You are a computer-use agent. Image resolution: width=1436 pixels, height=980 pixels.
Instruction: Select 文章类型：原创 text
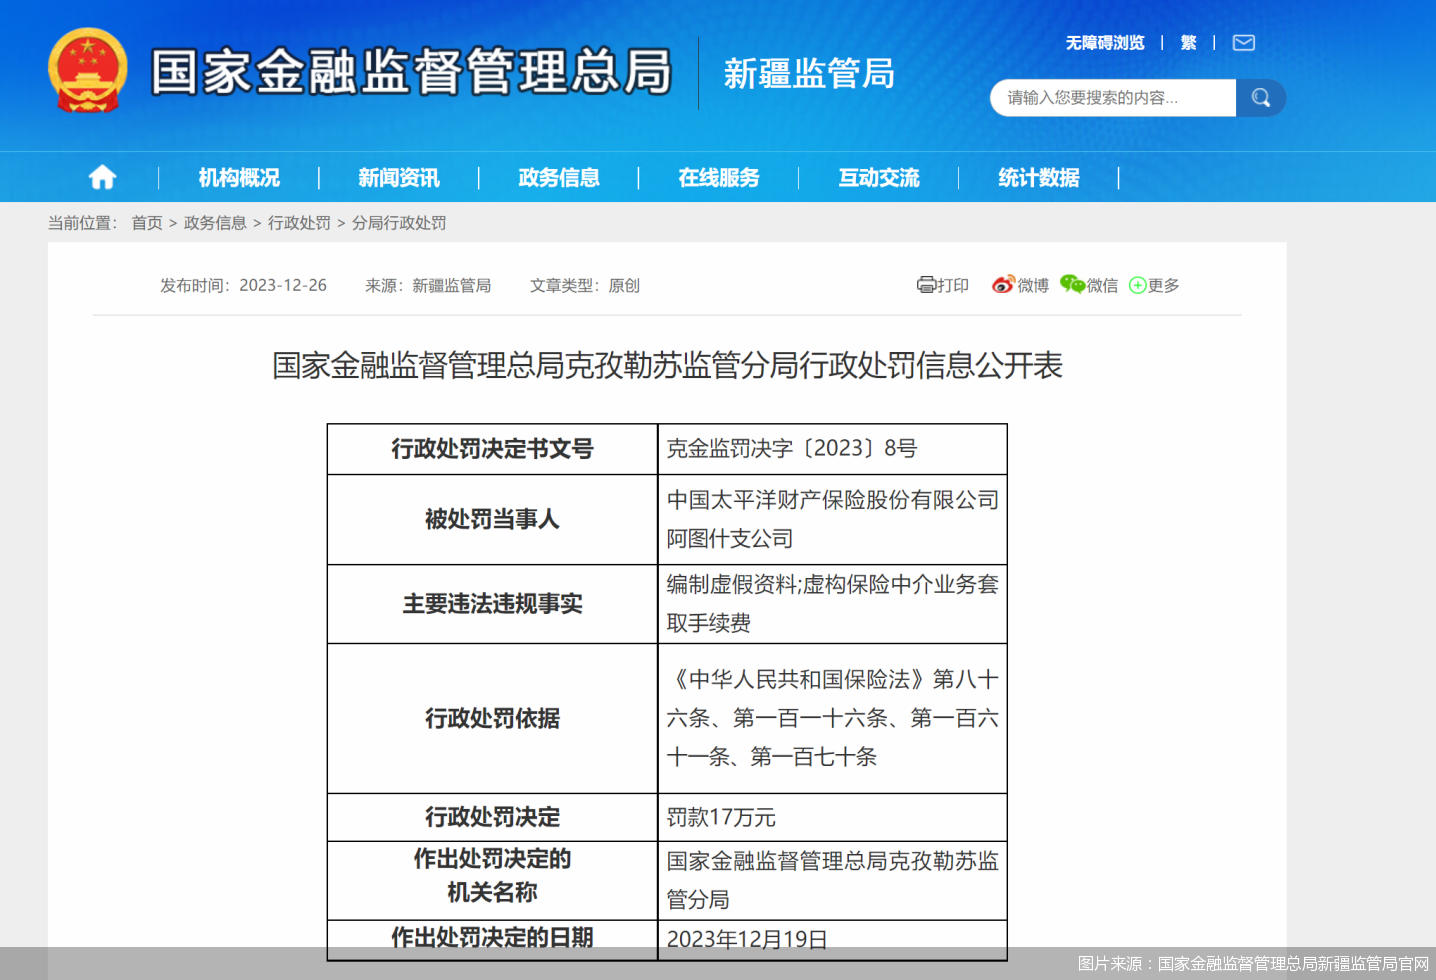[x=585, y=285]
